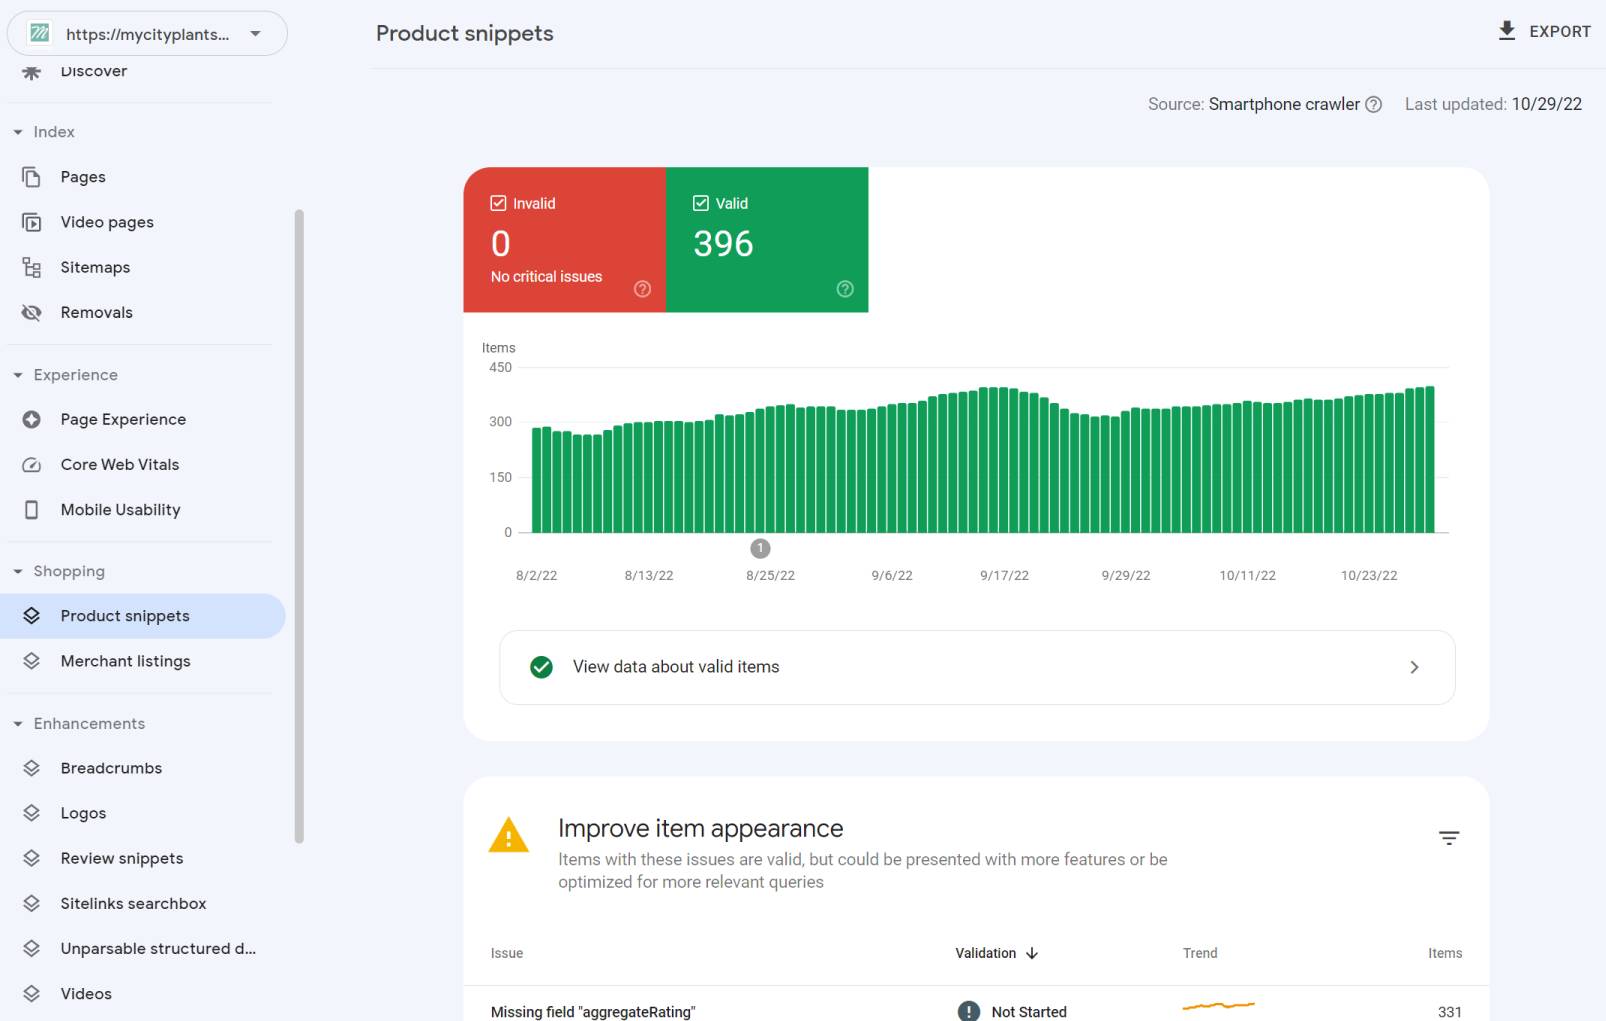
Task: Click the Page Experience plus-circle icon
Action: [x=32, y=419]
